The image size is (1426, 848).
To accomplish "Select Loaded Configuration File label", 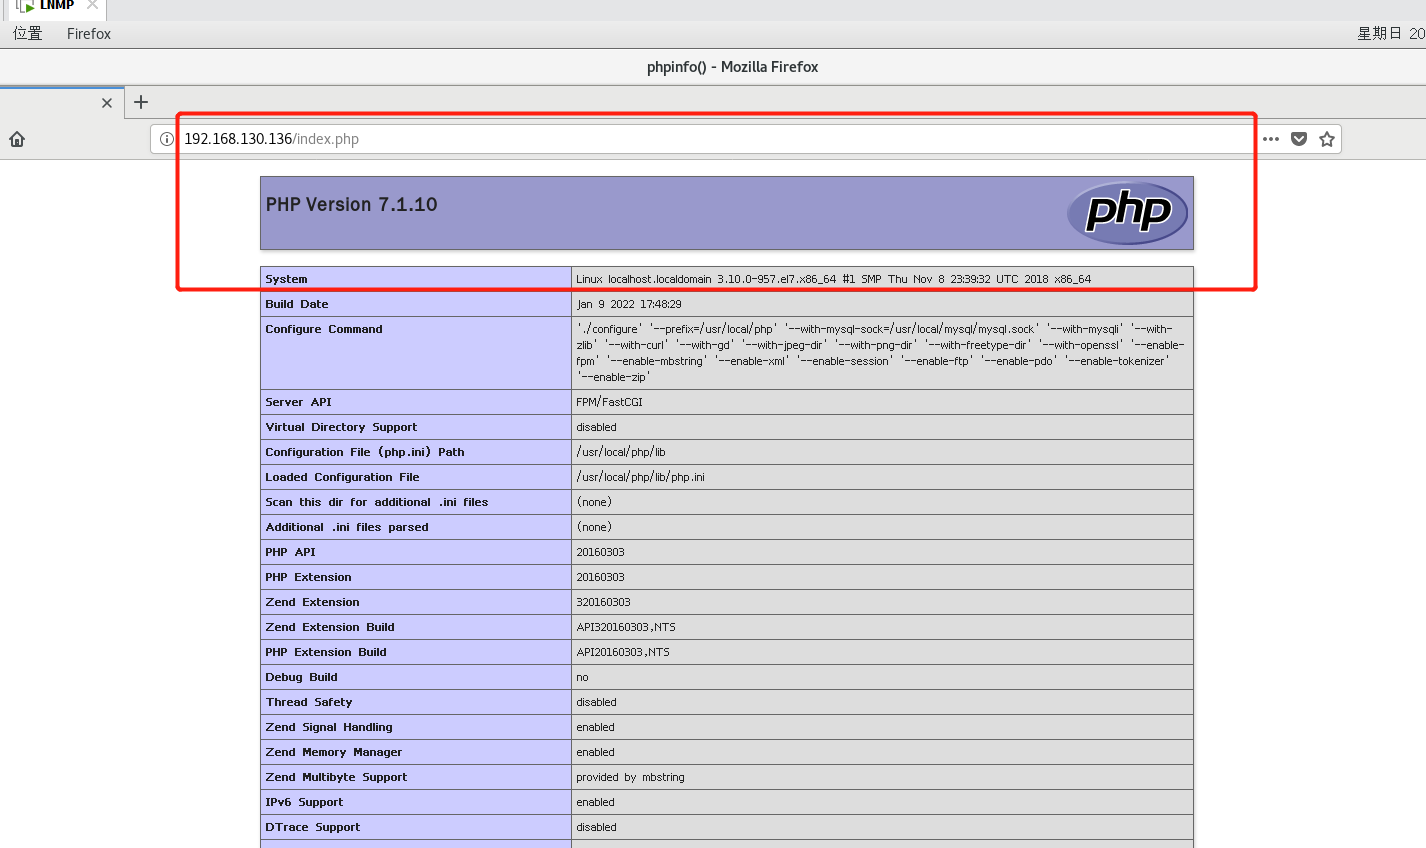I will (342, 477).
